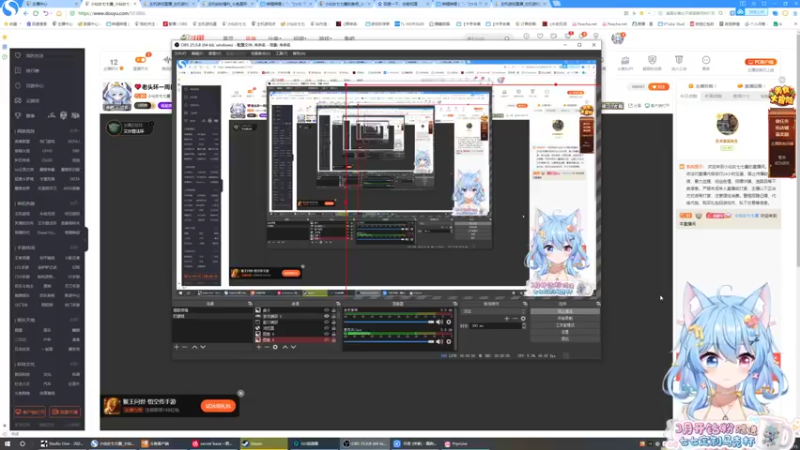Click the browser back arrow
The width and height of the screenshot is (800, 450).
coord(26,13)
